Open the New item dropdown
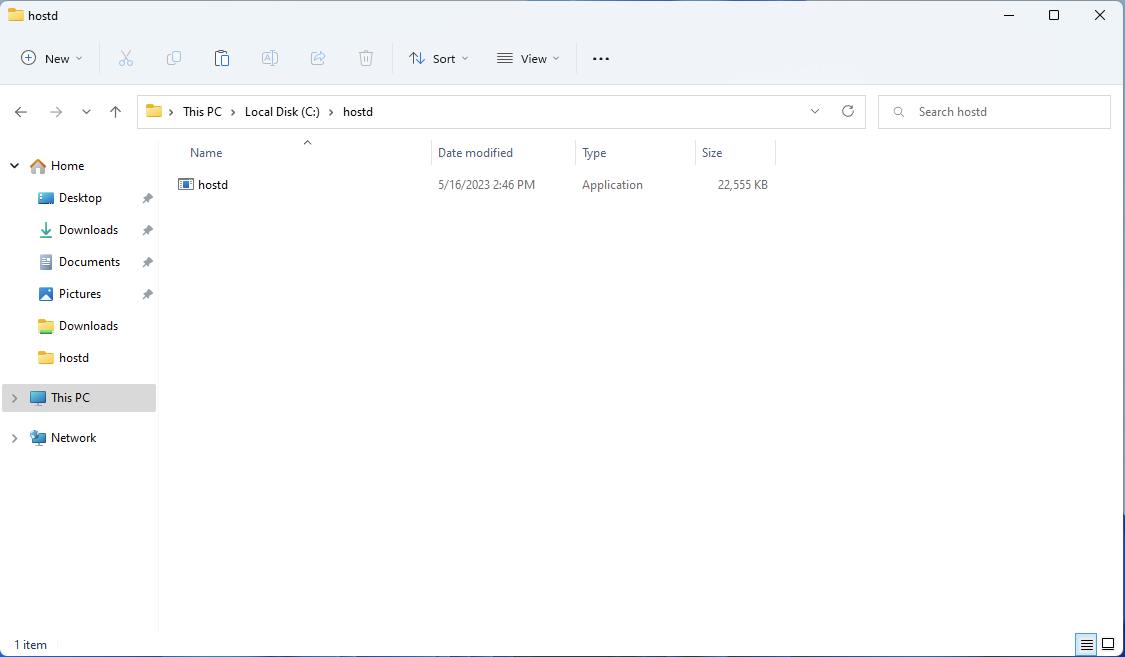 pos(52,59)
